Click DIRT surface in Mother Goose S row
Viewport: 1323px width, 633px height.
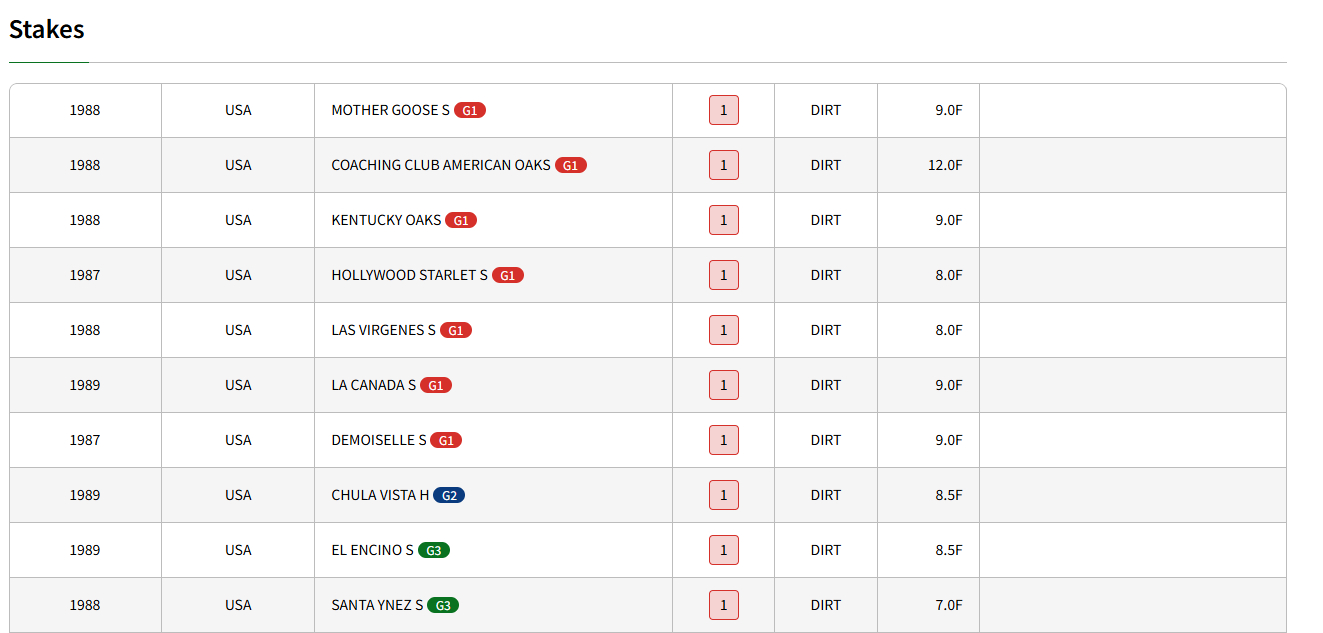tap(826, 110)
